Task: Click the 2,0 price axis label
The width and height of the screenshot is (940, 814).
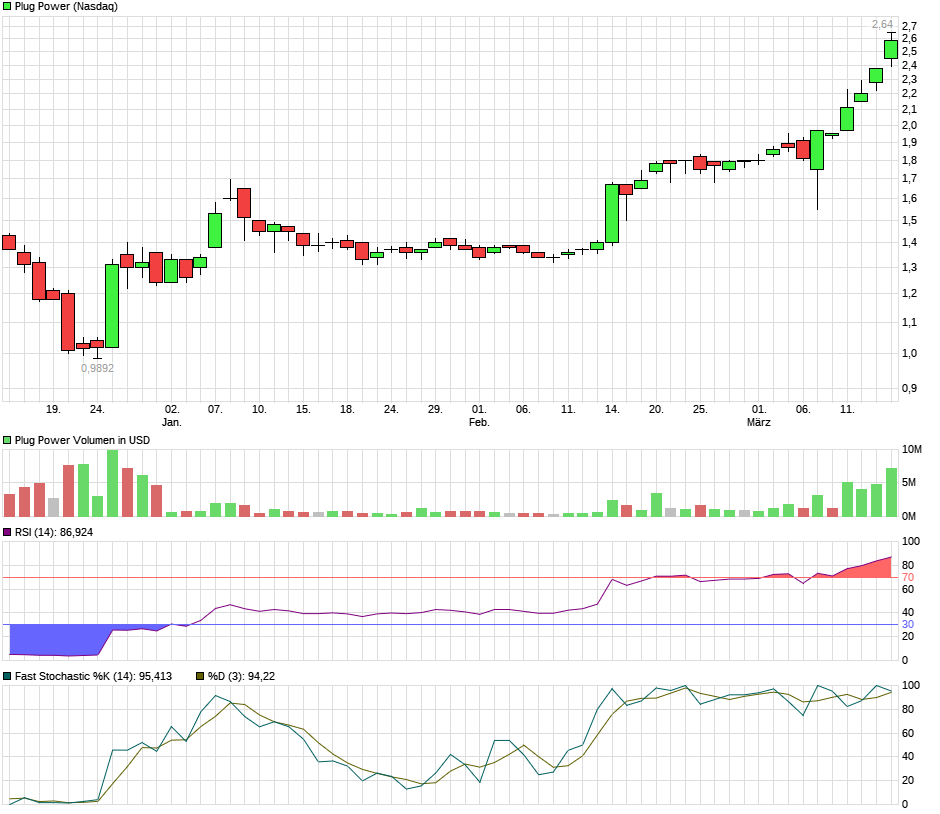Action: (x=909, y=126)
